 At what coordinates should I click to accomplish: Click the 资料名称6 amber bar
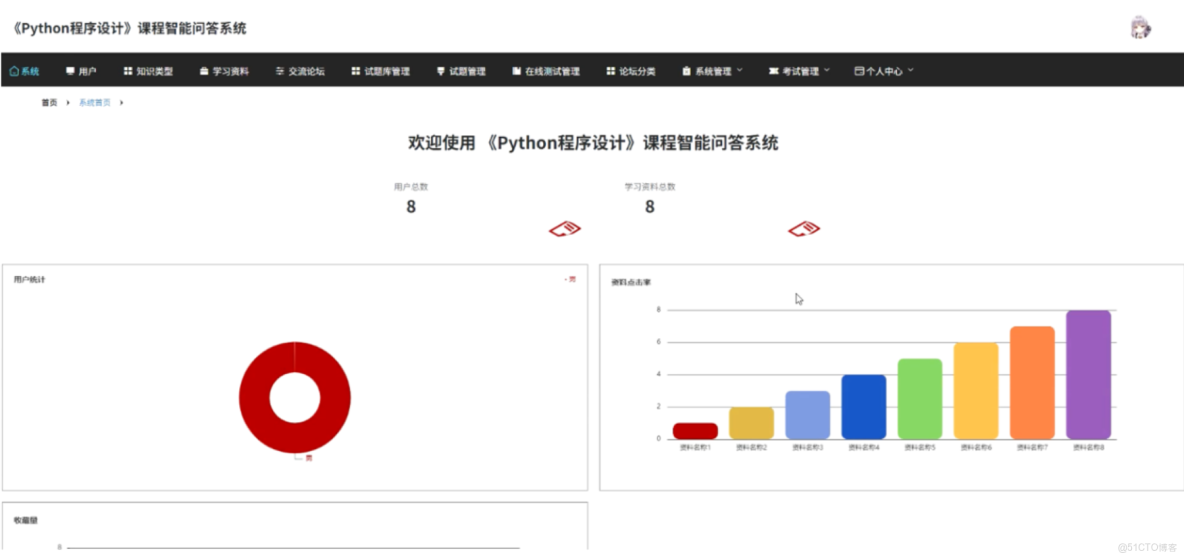coord(976,391)
